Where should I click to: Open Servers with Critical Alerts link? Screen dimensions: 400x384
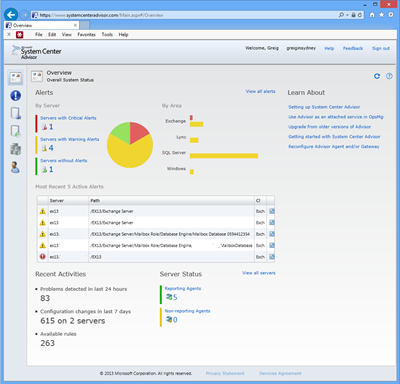click(68, 118)
